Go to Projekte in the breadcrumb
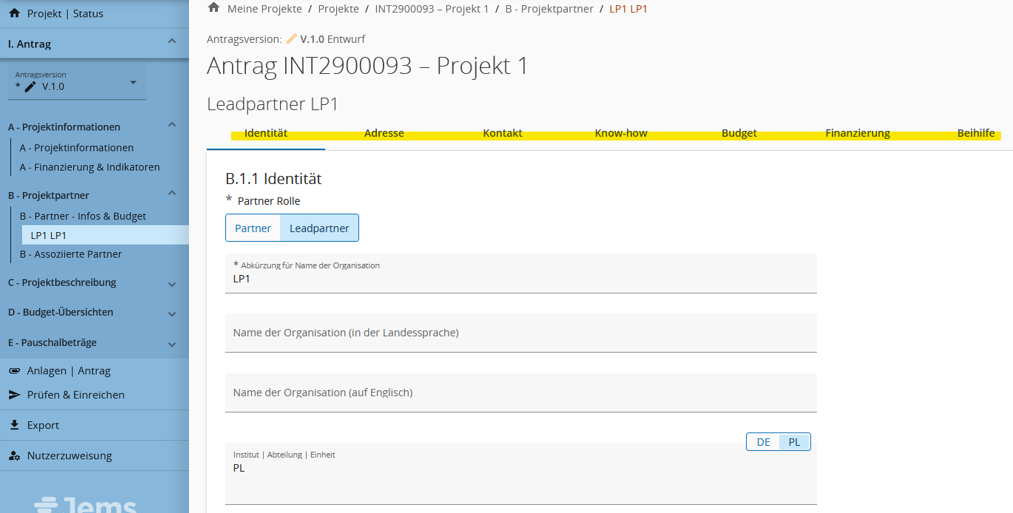This screenshot has width=1013, height=513. coord(338,9)
